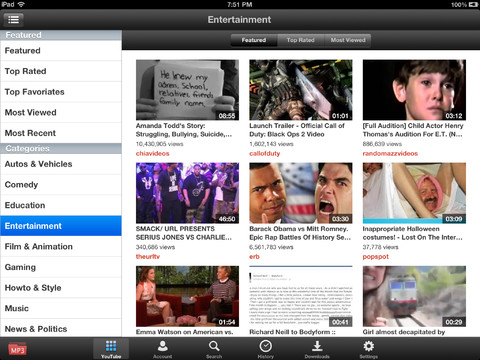This screenshot has width=480, height=360.
Task: Play the Call of Duty Black Ops 2 thumbnail
Action: coord(301,90)
